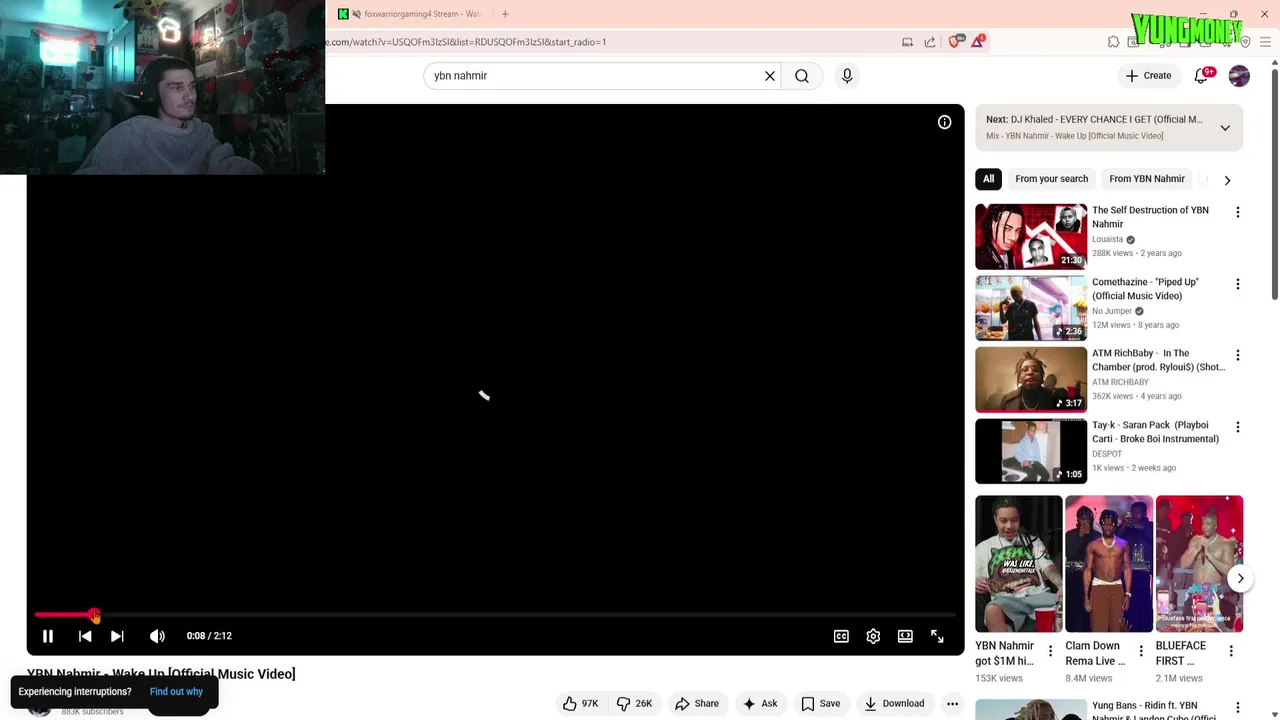Screen dimensions: 1280x720
Task: Open the browser extensions puzzle icon
Action: (x=1113, y=42)
